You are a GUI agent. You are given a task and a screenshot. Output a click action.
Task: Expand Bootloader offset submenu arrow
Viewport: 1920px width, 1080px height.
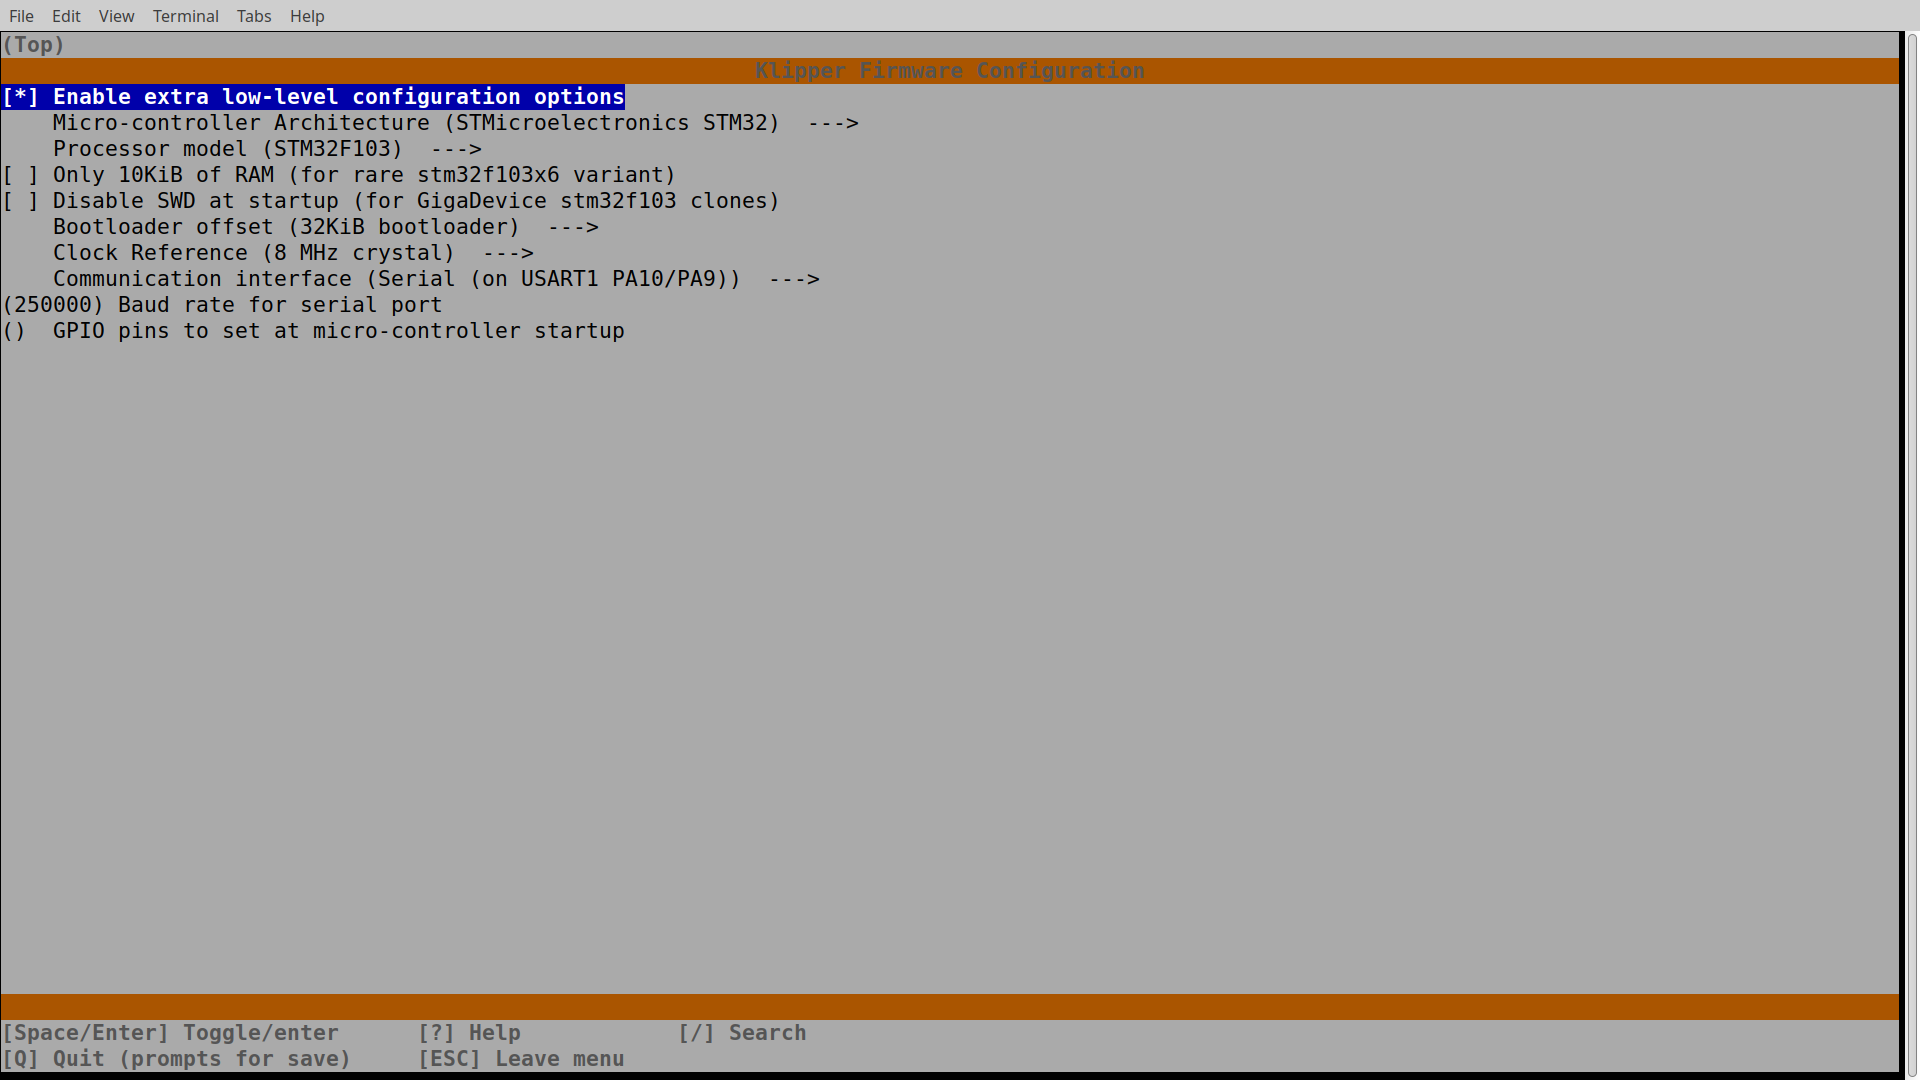[573, 227]
